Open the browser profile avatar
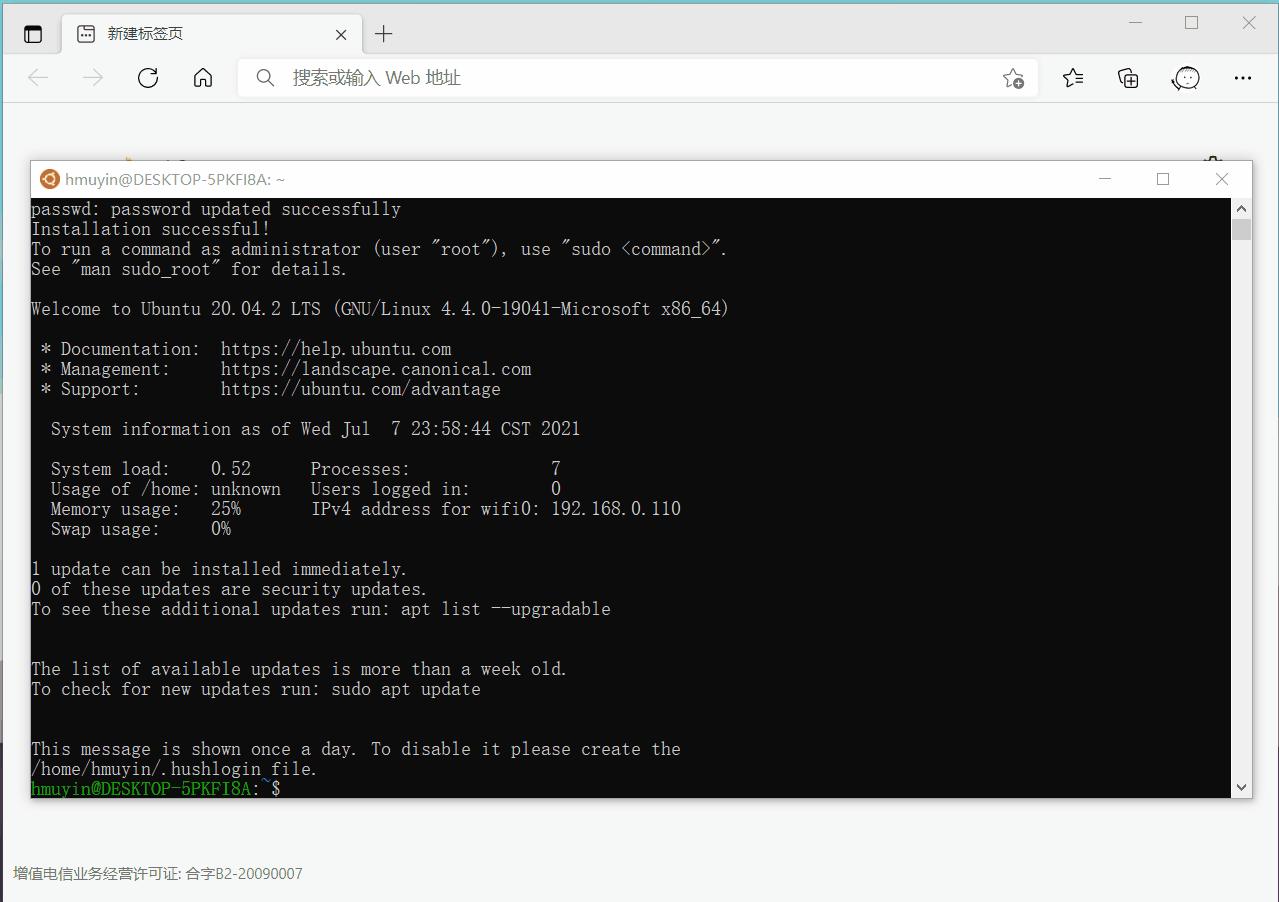The width and height of the screenshot is (1279, 902). [x=1185, y=77]
